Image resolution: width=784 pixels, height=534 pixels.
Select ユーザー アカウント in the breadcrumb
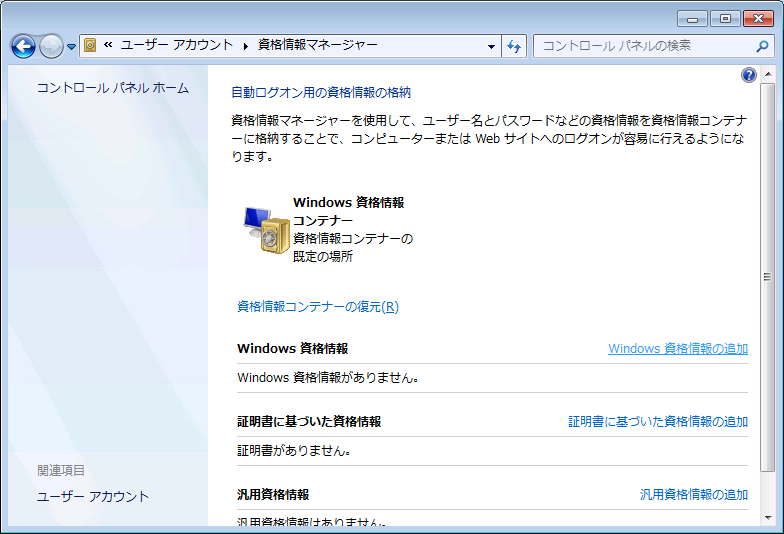point(177,45)
